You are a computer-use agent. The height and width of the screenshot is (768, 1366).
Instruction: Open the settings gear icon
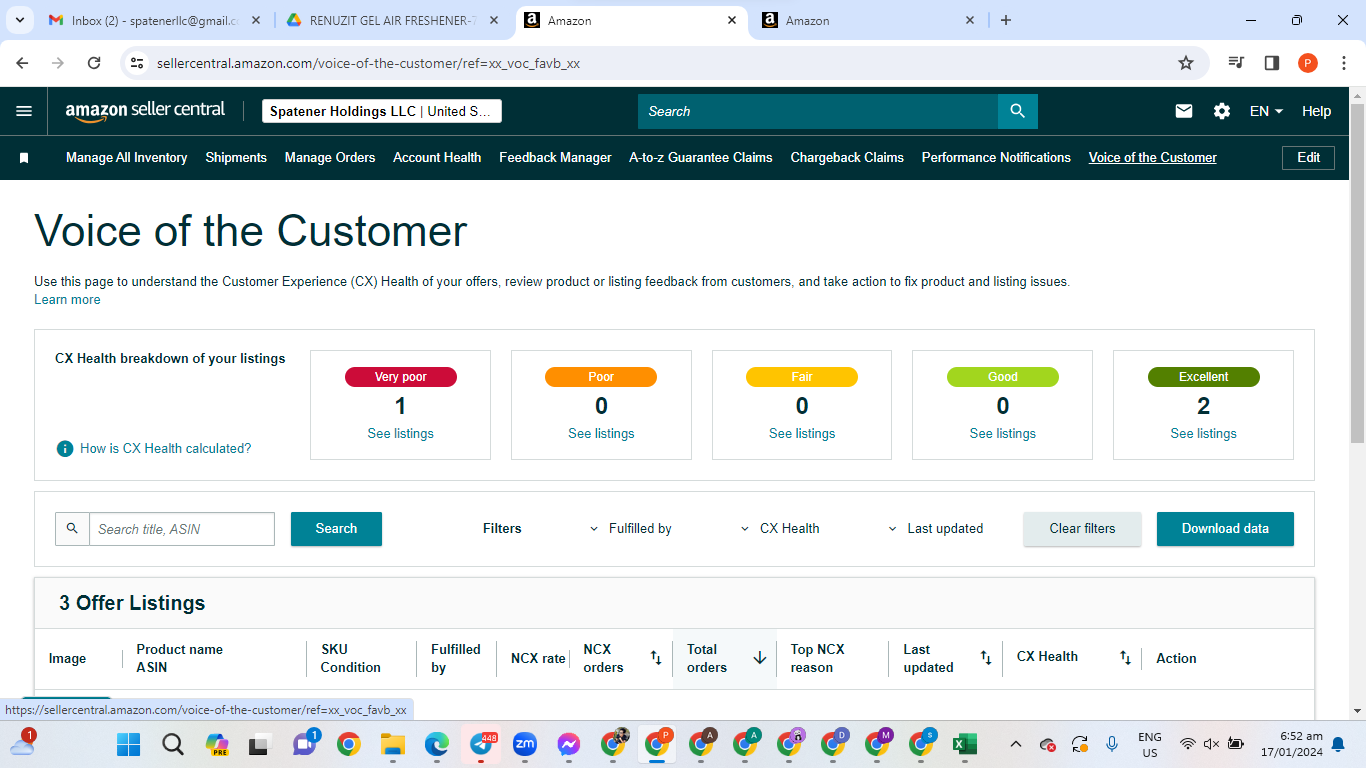pos(1222,111)
